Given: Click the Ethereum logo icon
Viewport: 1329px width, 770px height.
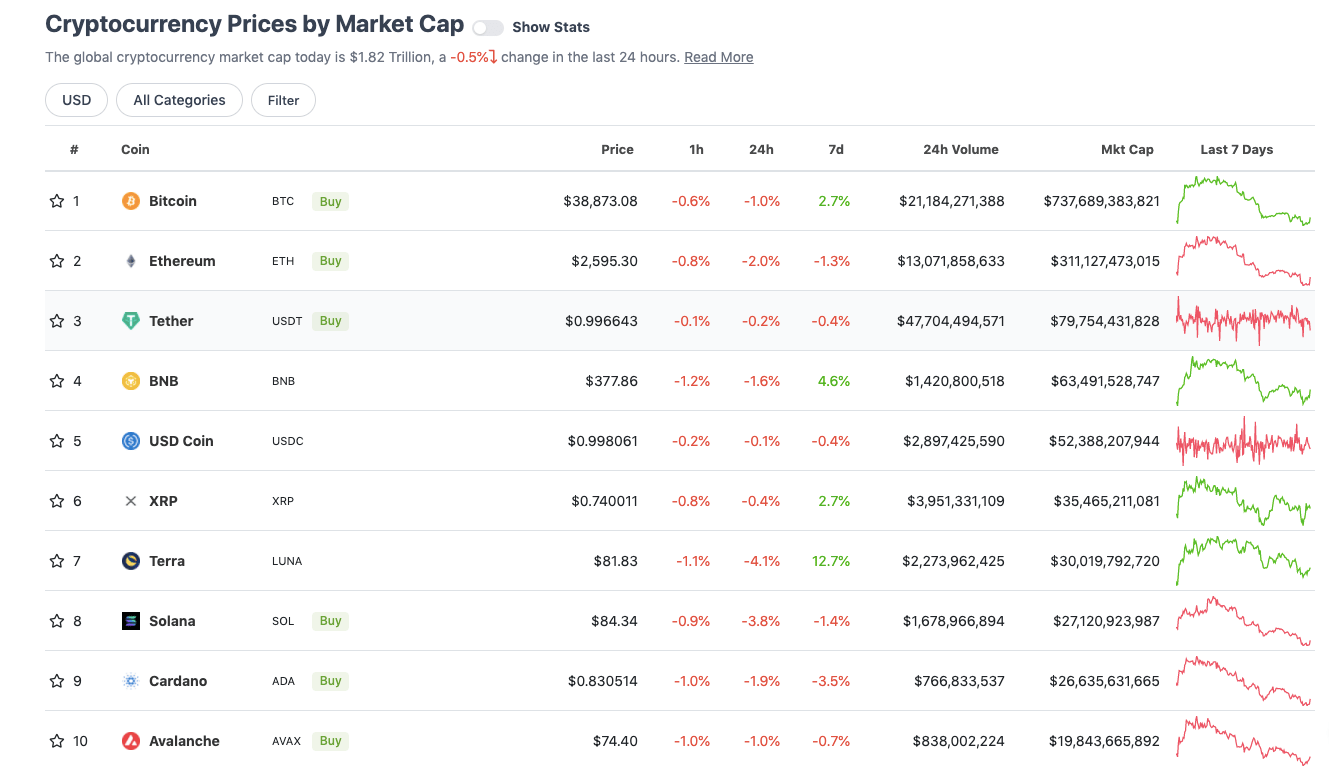Looking at the screenshot, I should 131,261.
